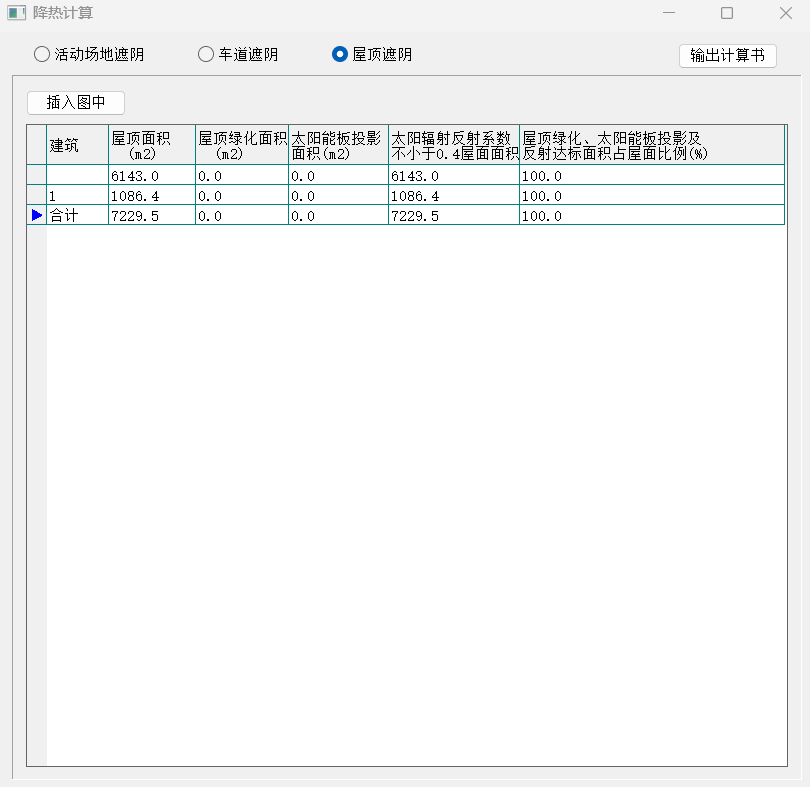Image resolution: width=810 pixels, height=787 pixels.
Task: Click the blue row indicator arrow
Action: click(x=37, y=215)
